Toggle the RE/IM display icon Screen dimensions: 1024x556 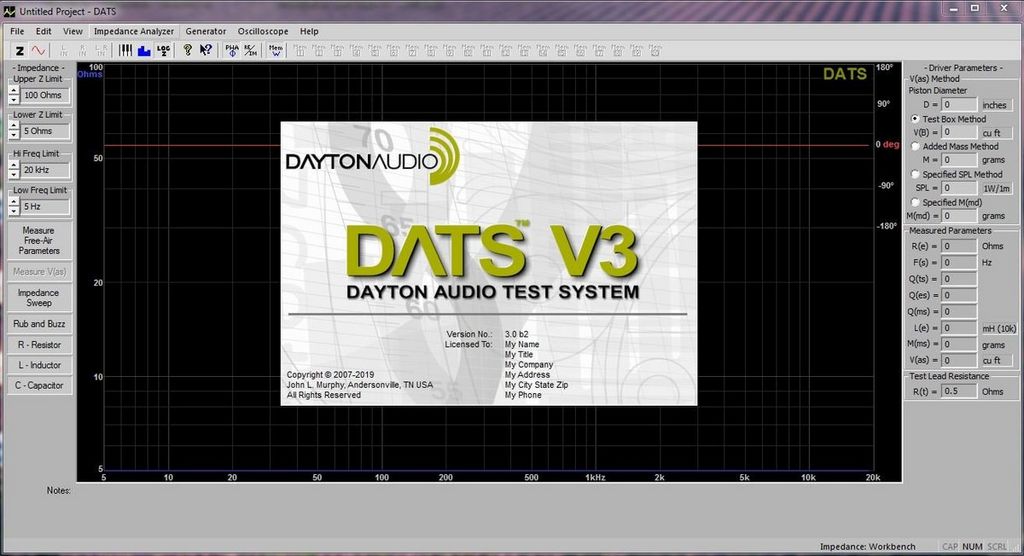pyautogui.click(x=251, y=50)
